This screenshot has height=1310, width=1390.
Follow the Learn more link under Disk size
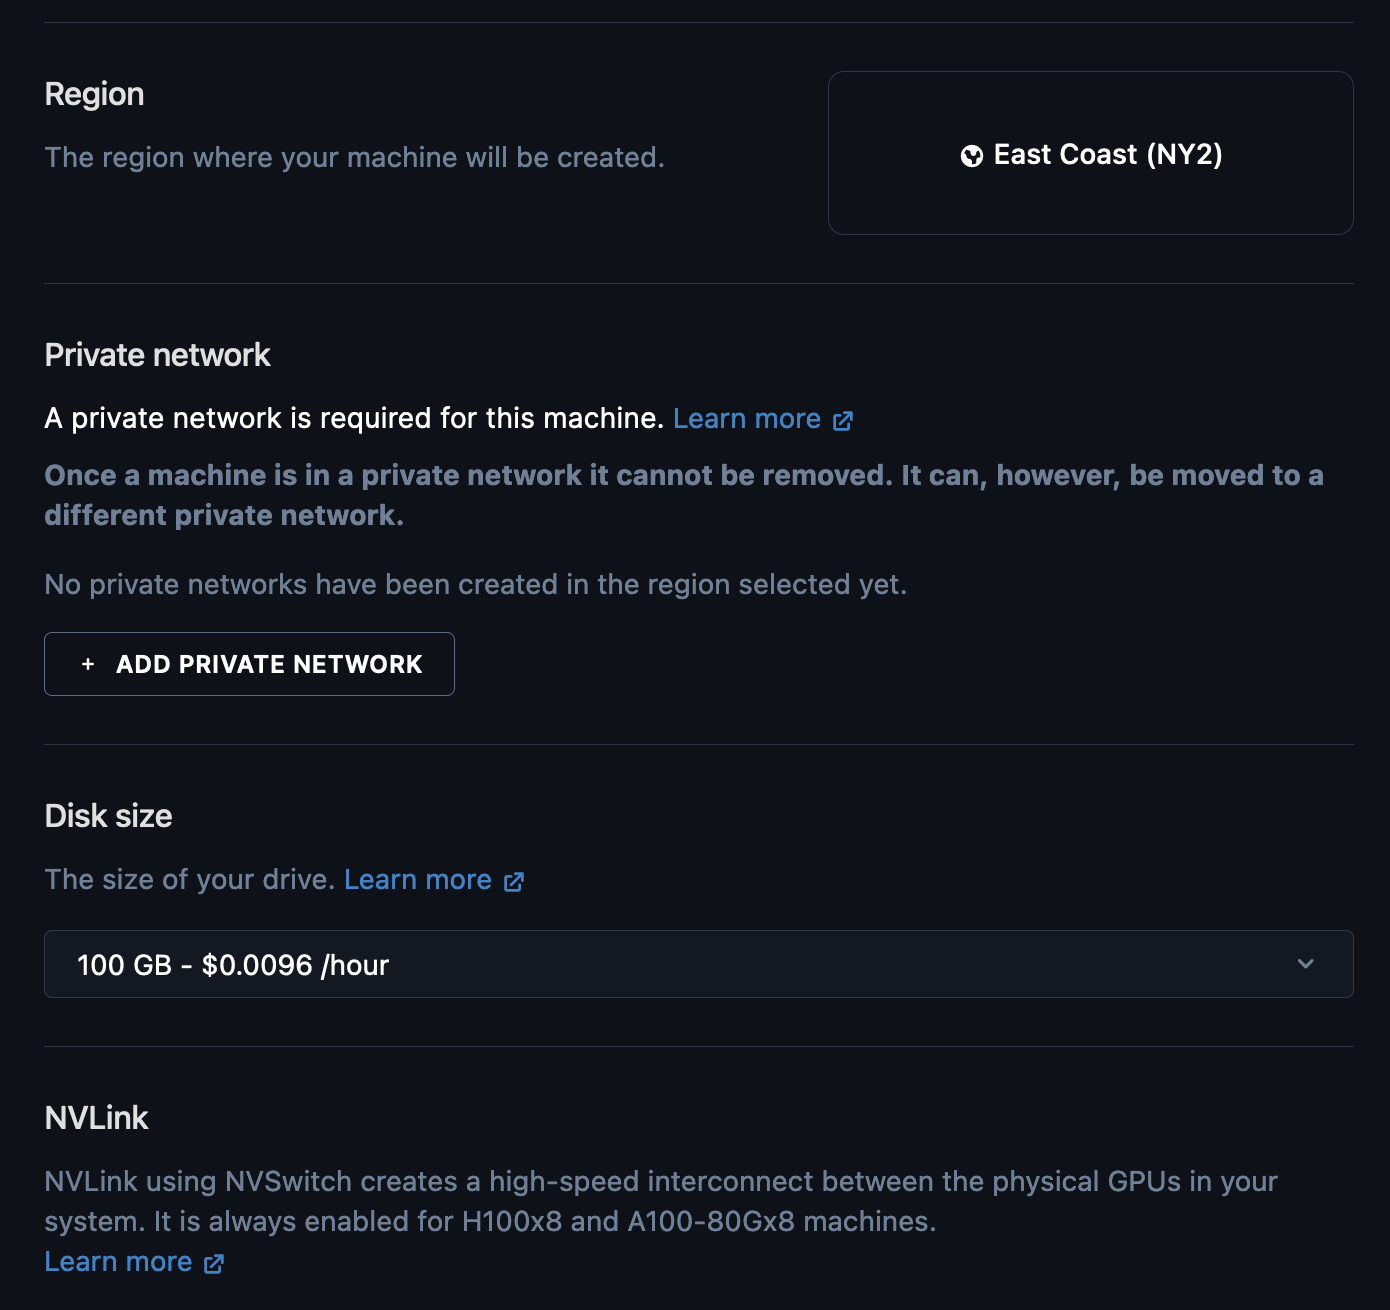click(x=418, y=880)
